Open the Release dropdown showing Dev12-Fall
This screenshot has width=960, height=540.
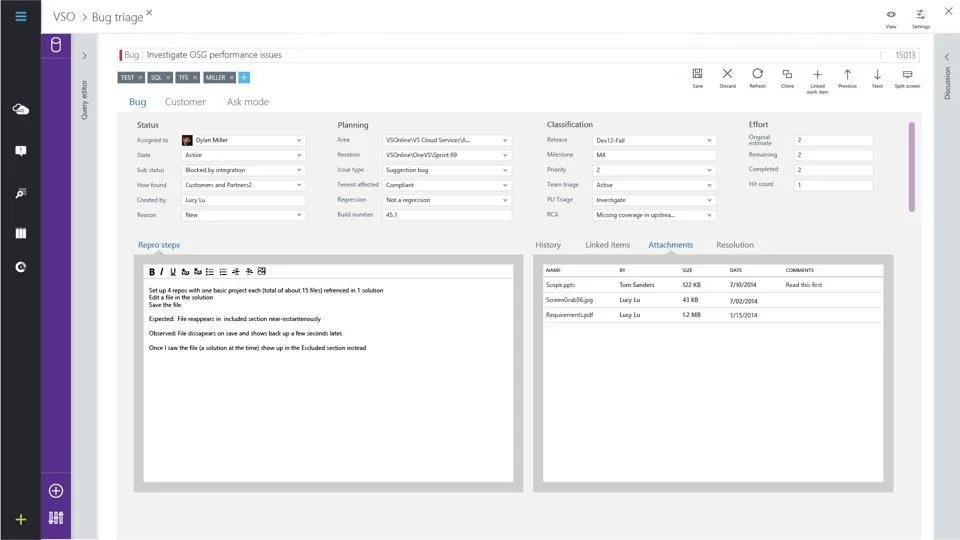(654, 140)
